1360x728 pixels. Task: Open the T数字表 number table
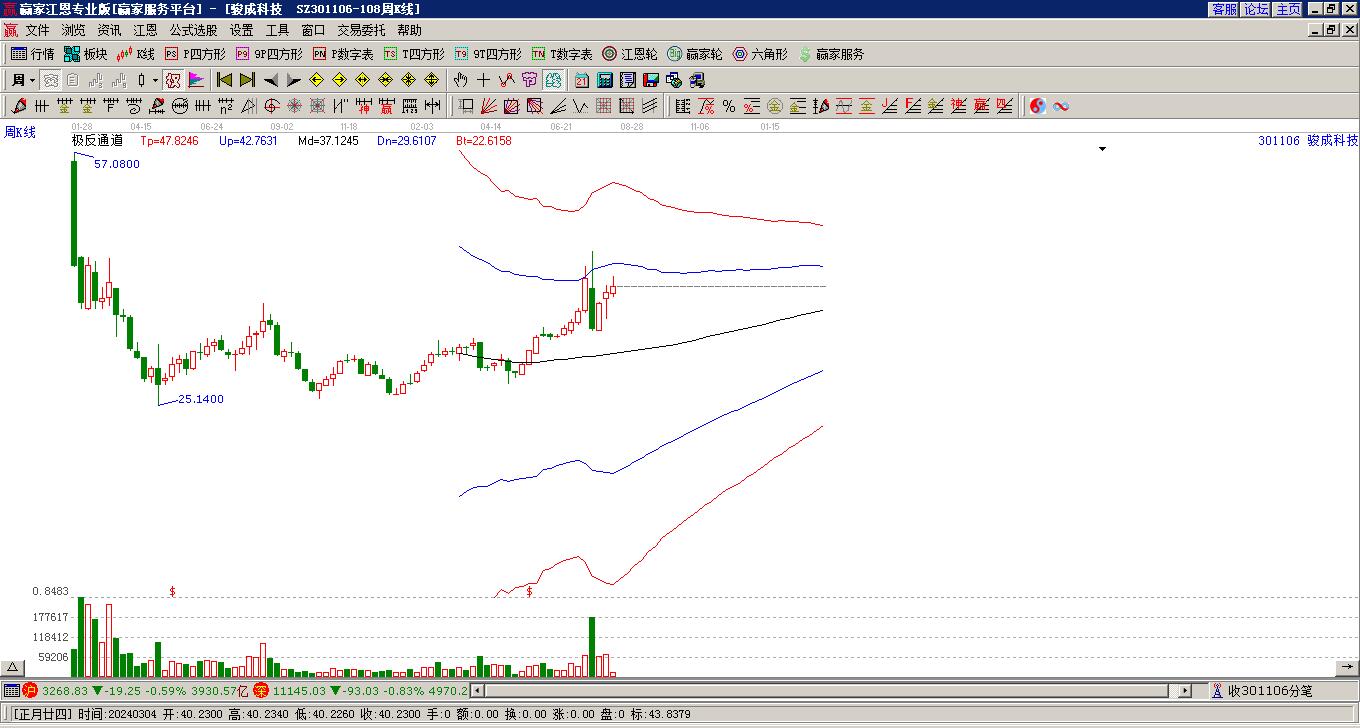point(562,54)
